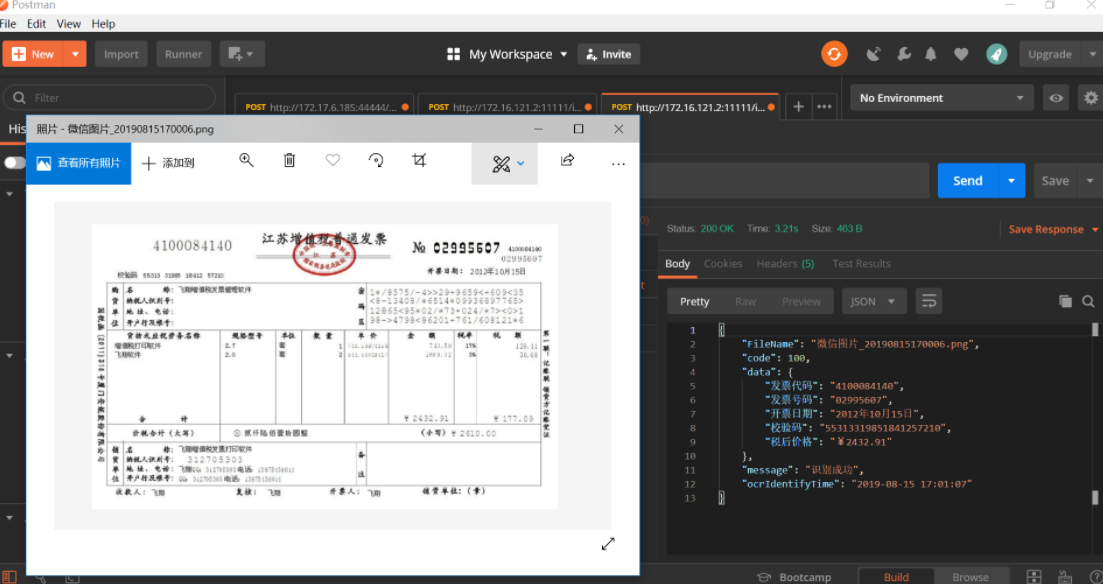Open the No Environment dropdown
1103x584 pixels.
(x=942, y=98)
